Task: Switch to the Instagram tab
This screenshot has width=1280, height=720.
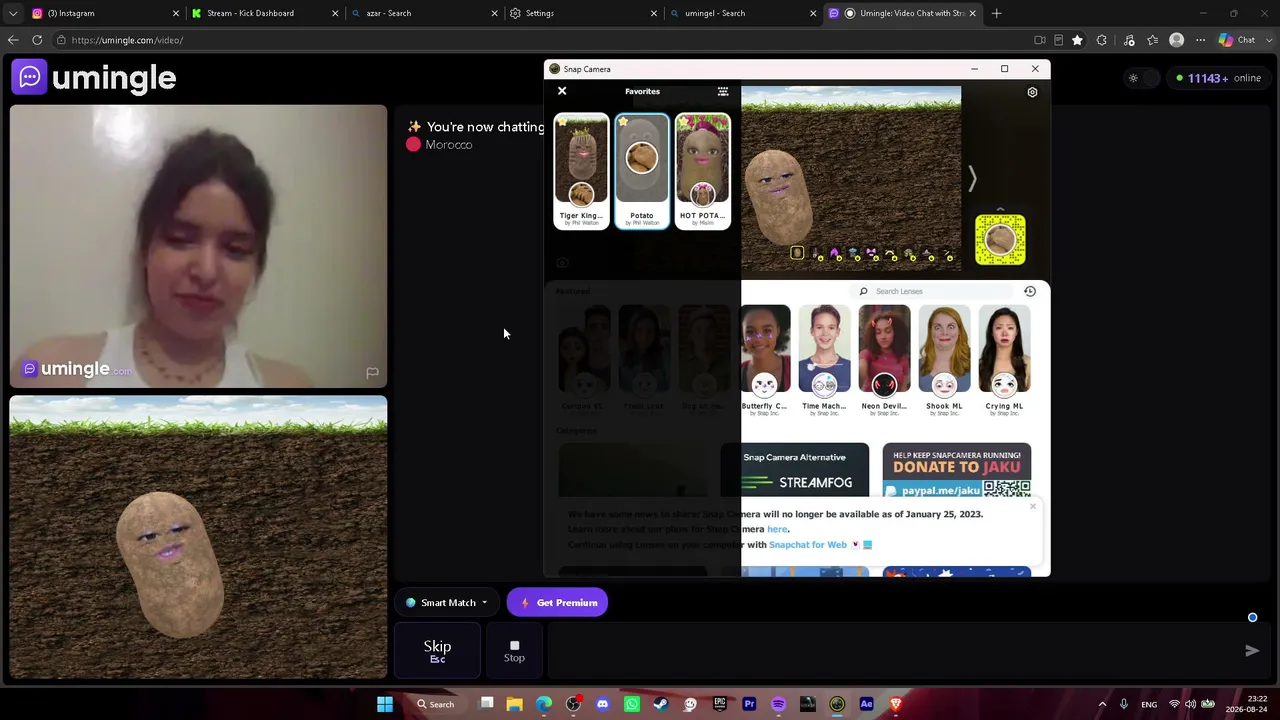Action: [x=103, y=13]
